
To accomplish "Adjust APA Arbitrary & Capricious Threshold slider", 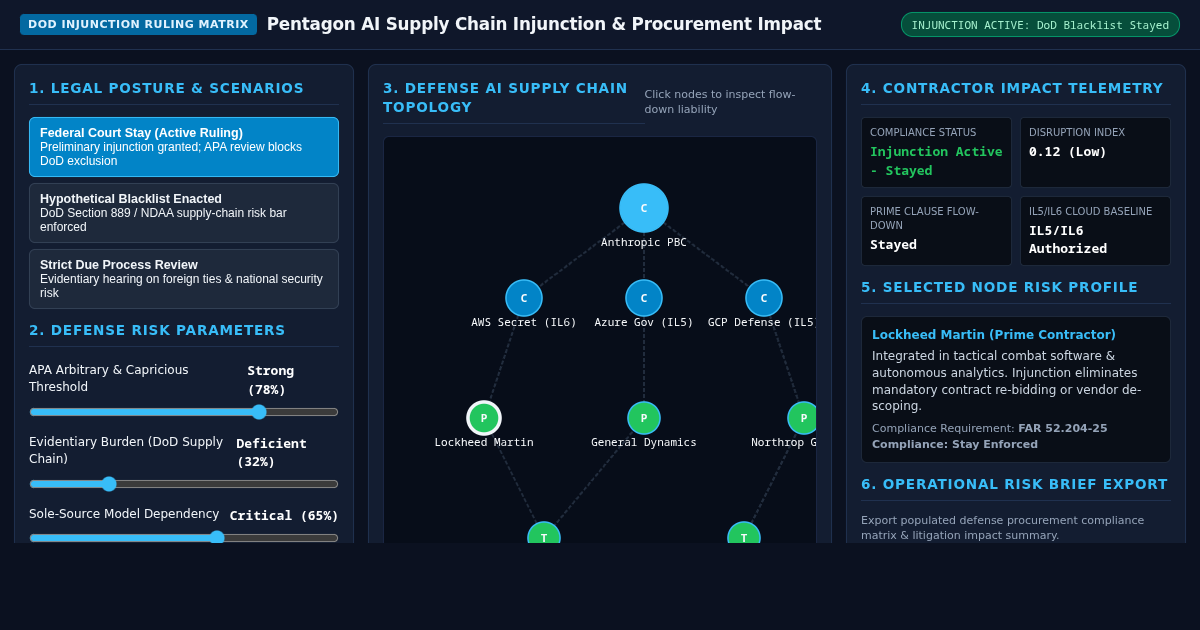I will 184,412.
